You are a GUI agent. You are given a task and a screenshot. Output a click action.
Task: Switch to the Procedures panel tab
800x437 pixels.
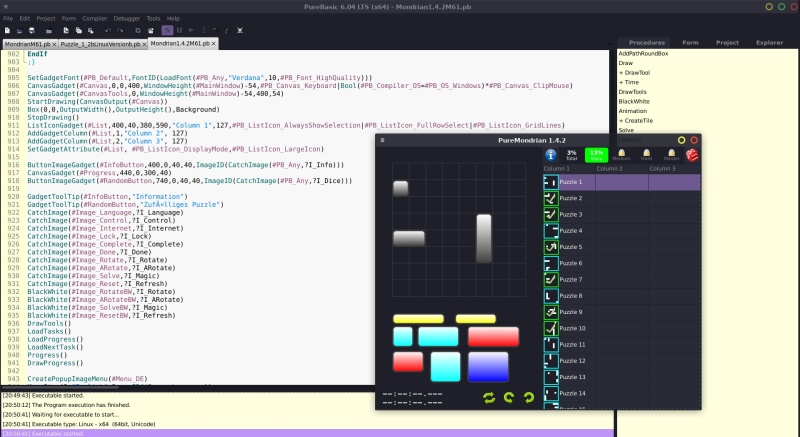point(646,43)
